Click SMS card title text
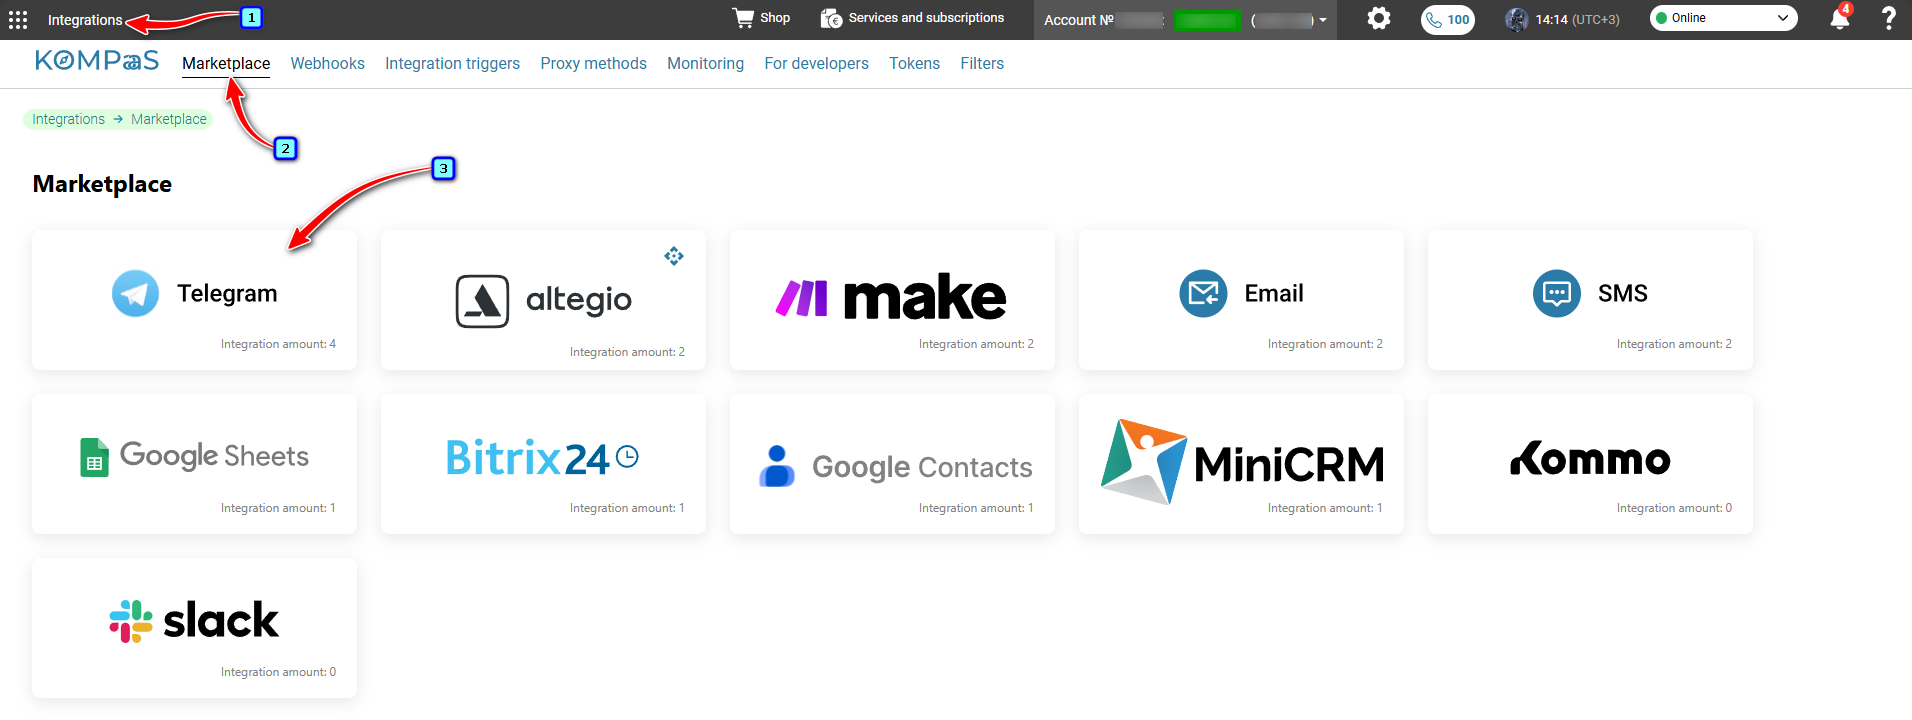This screenshot has height=720, width=1912. pyautogui.click(x=1622, y=293)
